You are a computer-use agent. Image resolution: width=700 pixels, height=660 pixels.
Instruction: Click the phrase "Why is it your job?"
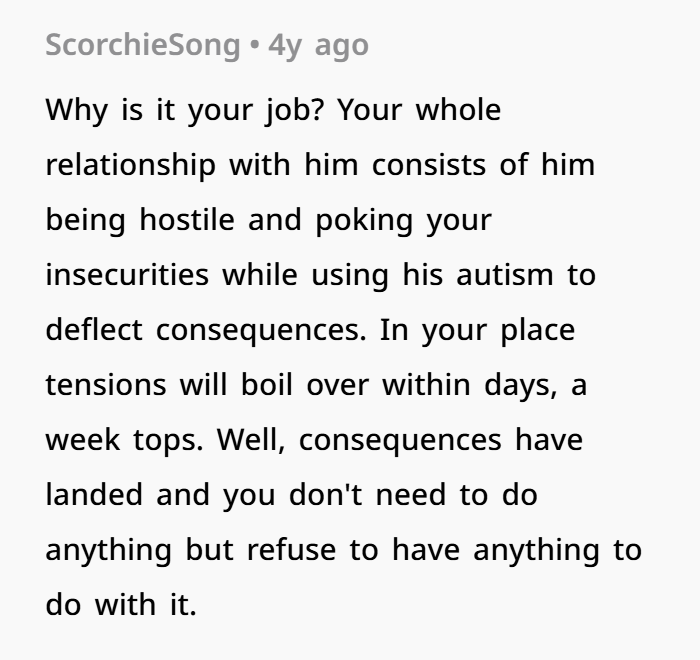pyautogui.click(x=183, y=110)
